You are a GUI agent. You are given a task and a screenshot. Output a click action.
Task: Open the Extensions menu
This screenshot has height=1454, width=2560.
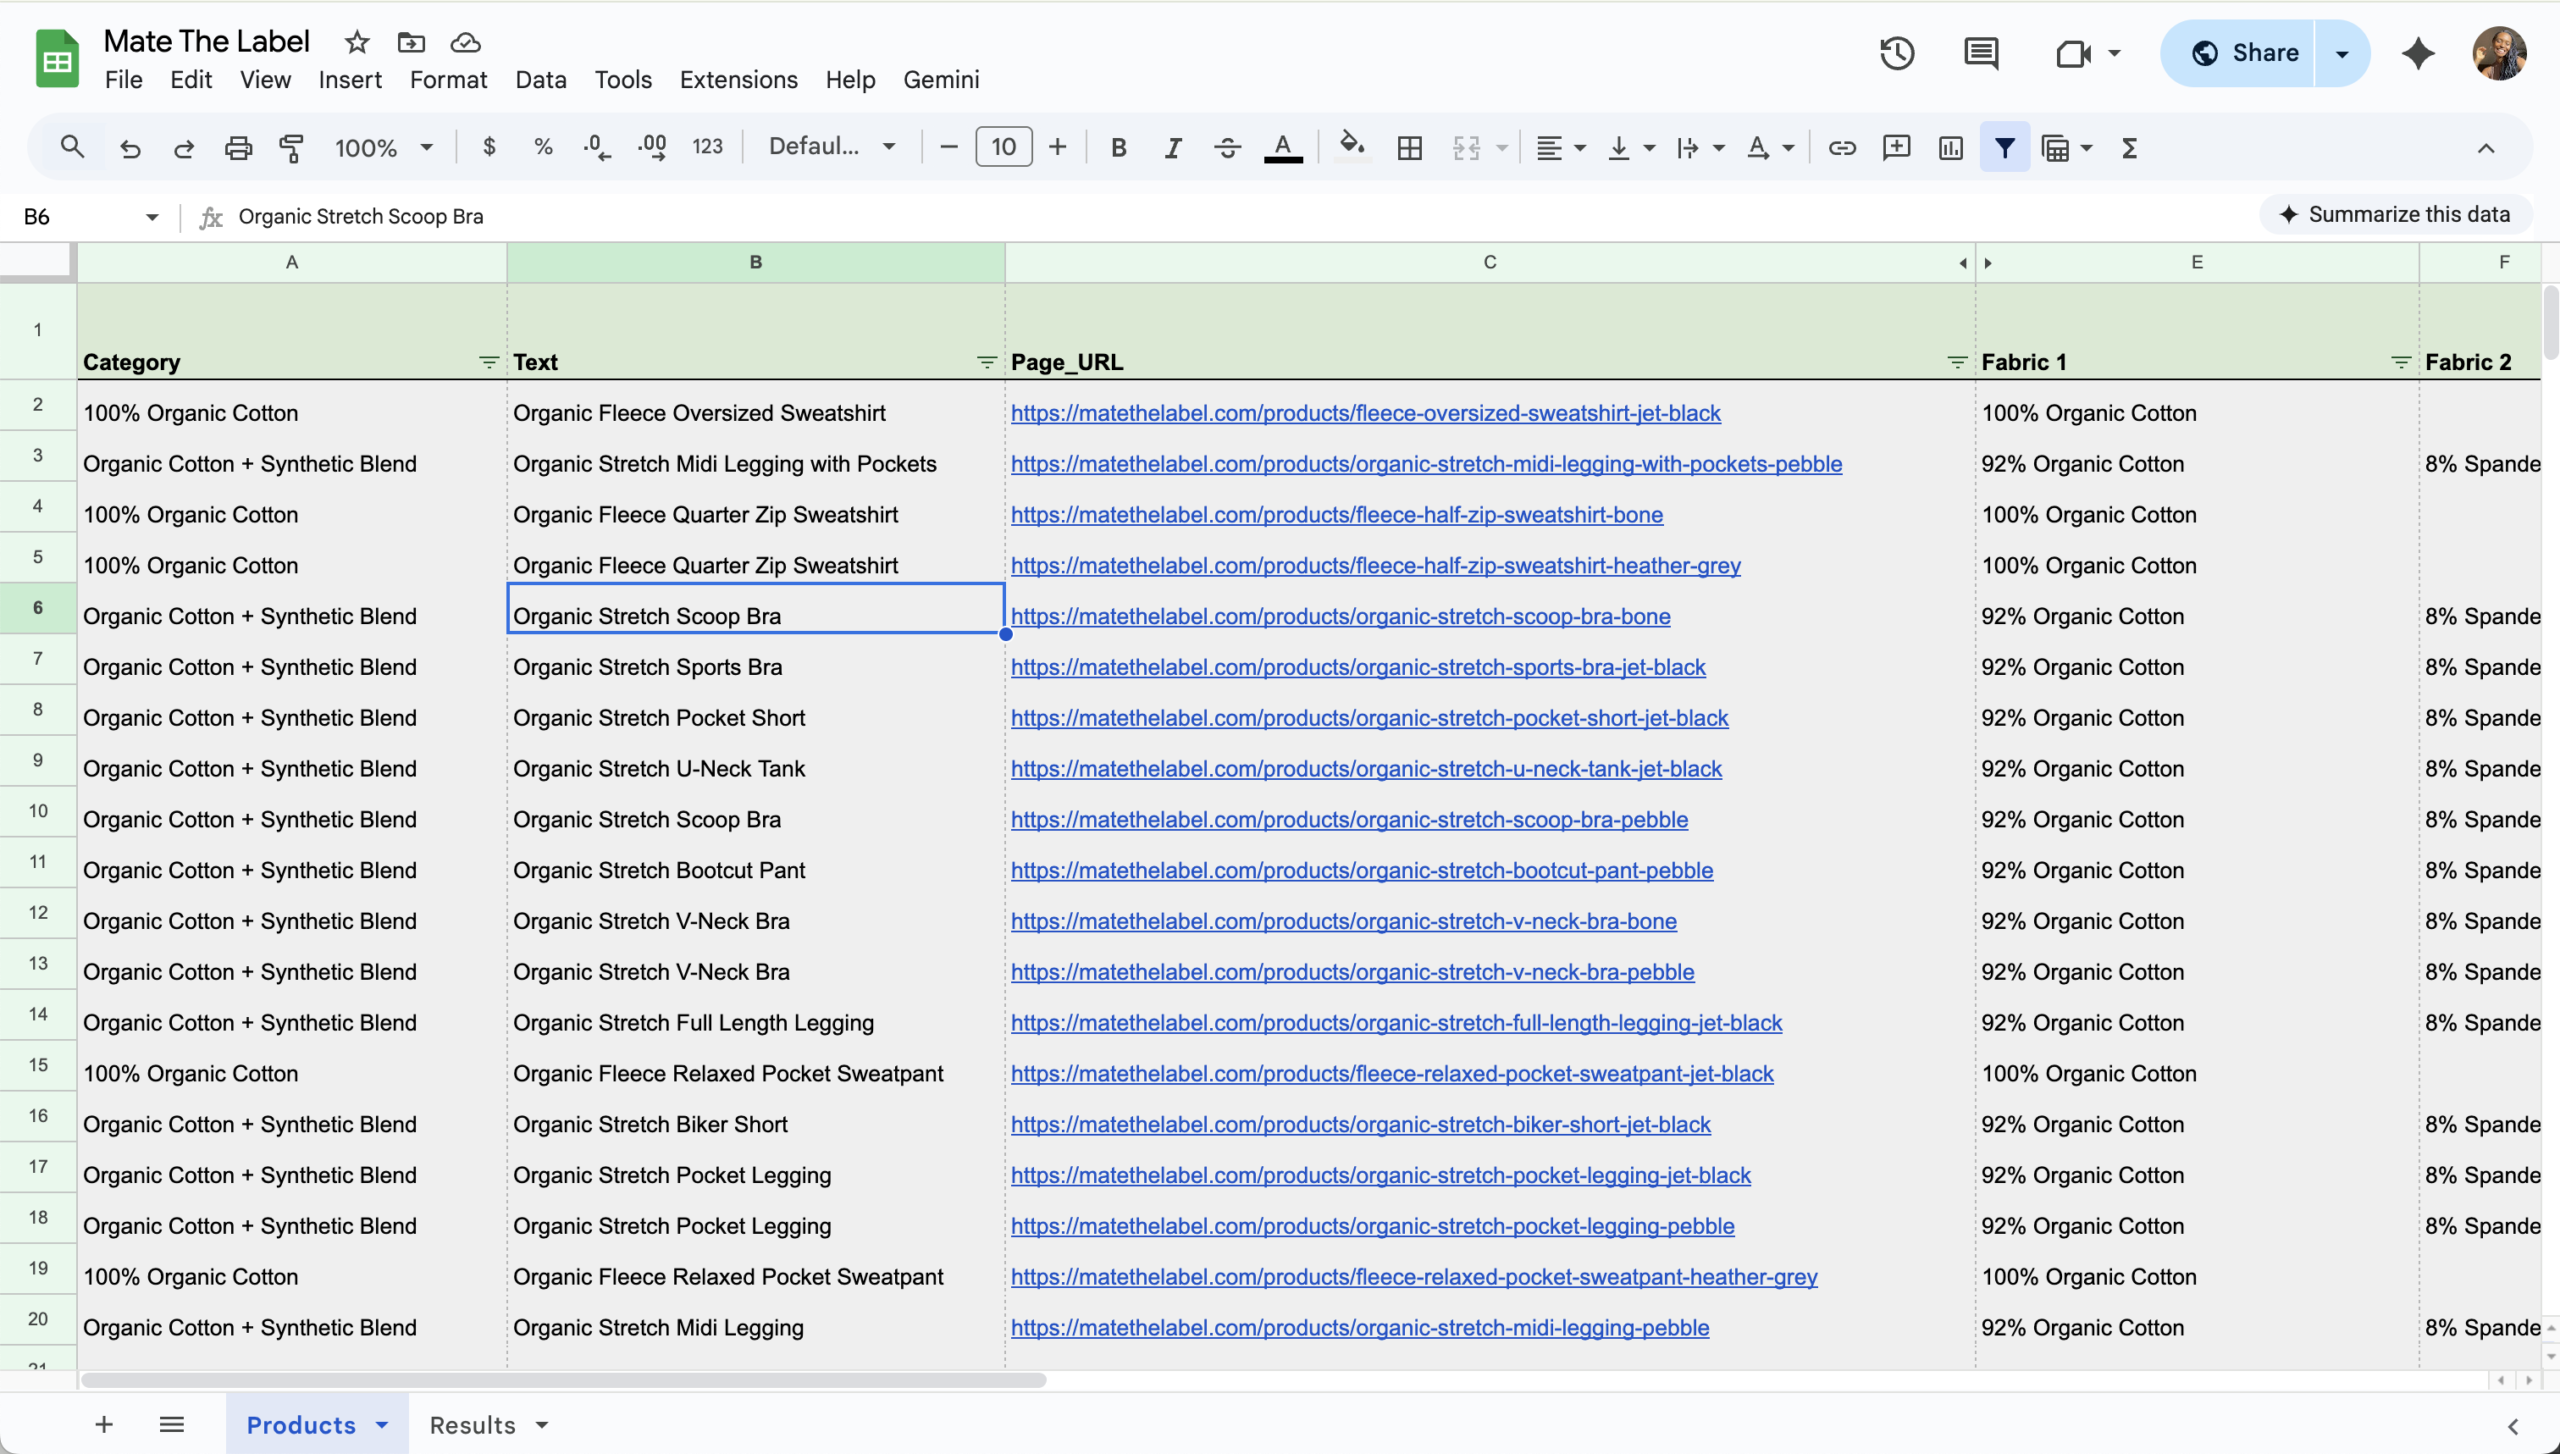(x=738, y=80)
